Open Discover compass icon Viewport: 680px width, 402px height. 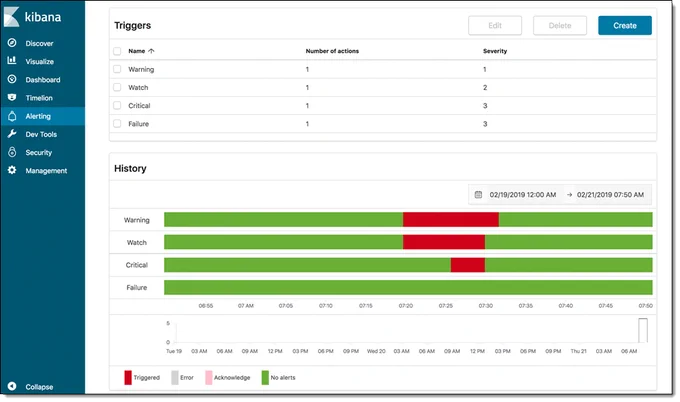(12, 43)
